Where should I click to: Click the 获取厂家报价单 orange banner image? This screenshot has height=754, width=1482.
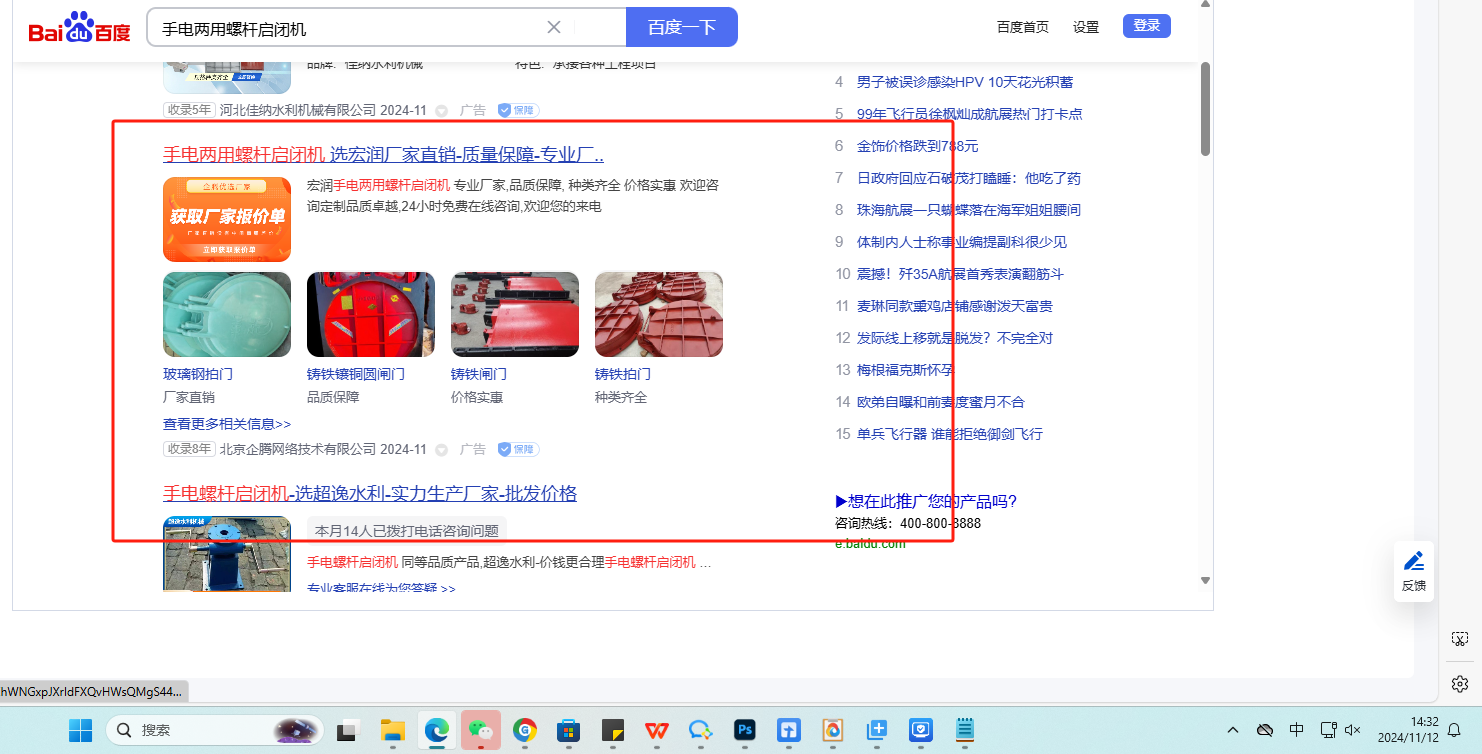click(227, 220)
